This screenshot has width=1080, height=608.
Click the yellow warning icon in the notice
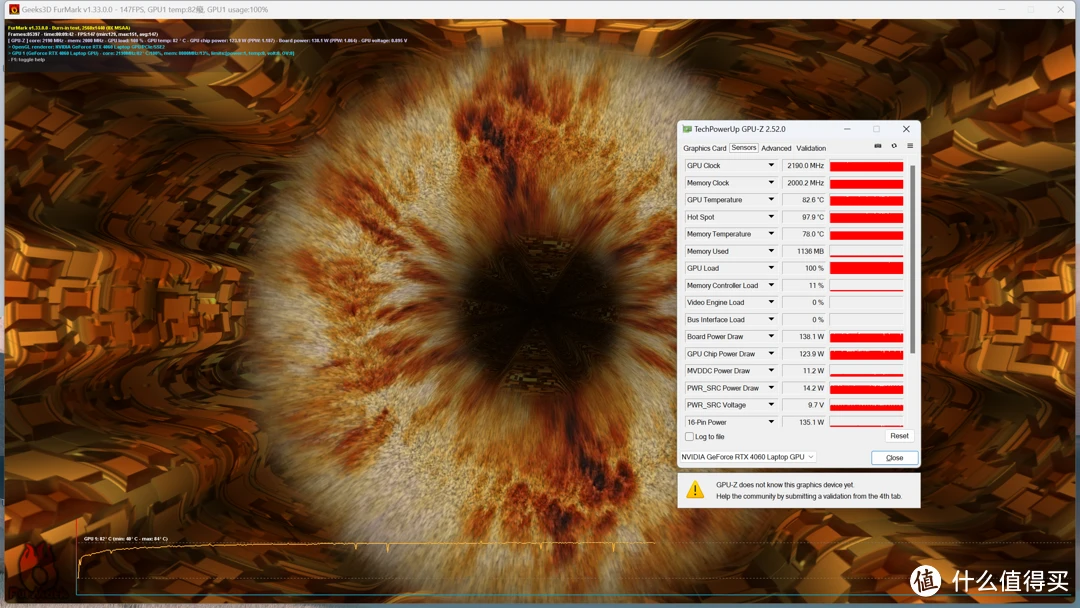coord(694,490)
